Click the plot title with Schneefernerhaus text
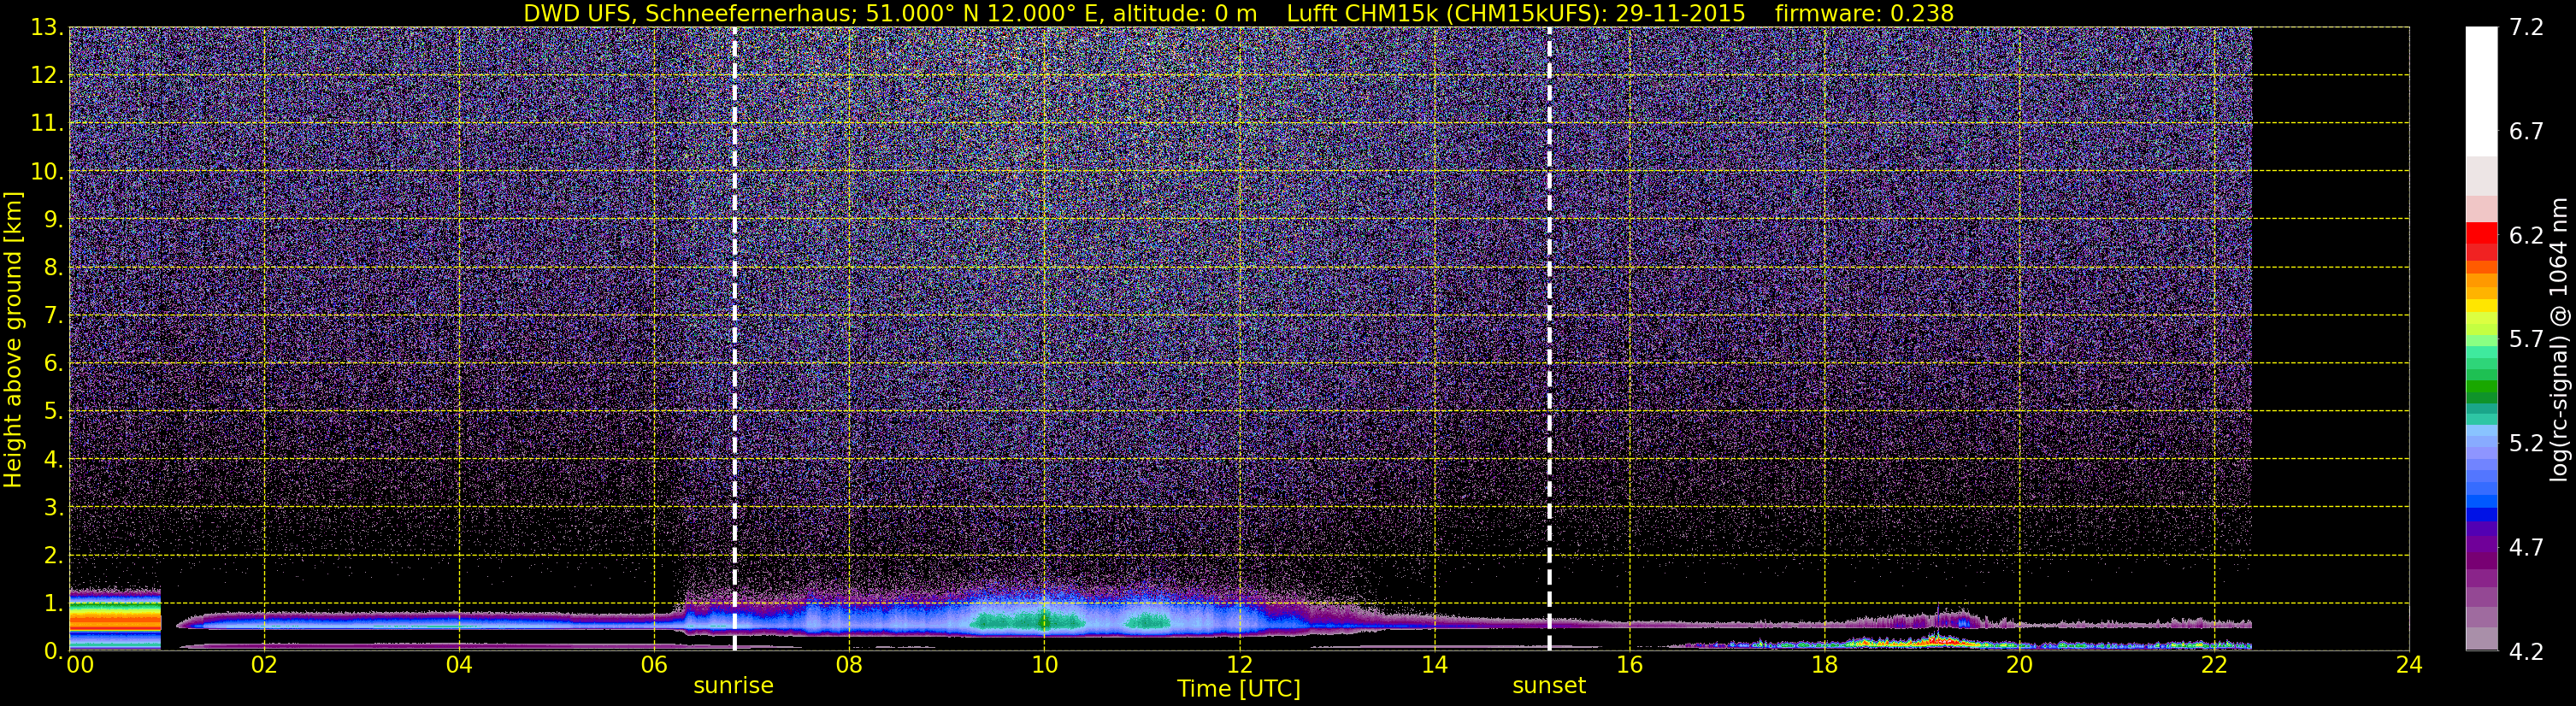2576x706 pixels. point(1238,13)
